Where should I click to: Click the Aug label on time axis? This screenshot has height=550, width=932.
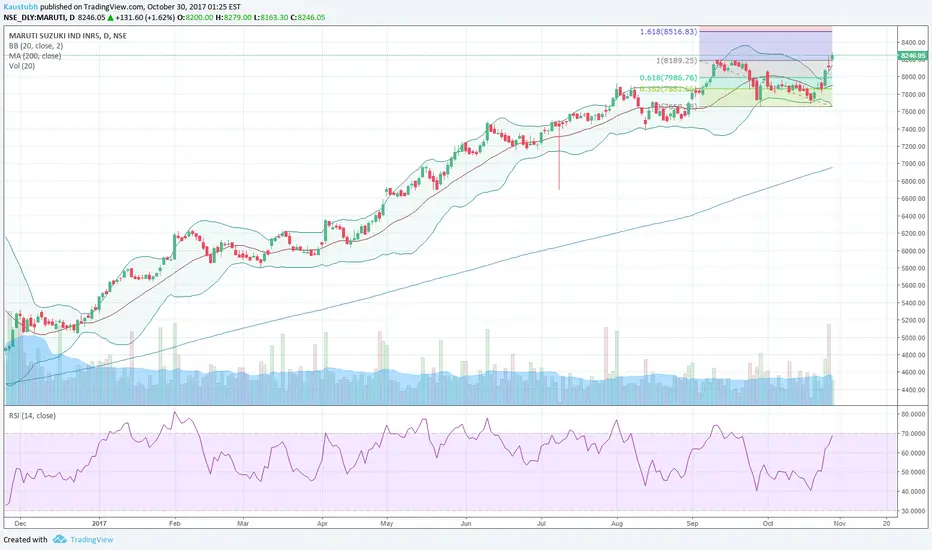(617, 524)
